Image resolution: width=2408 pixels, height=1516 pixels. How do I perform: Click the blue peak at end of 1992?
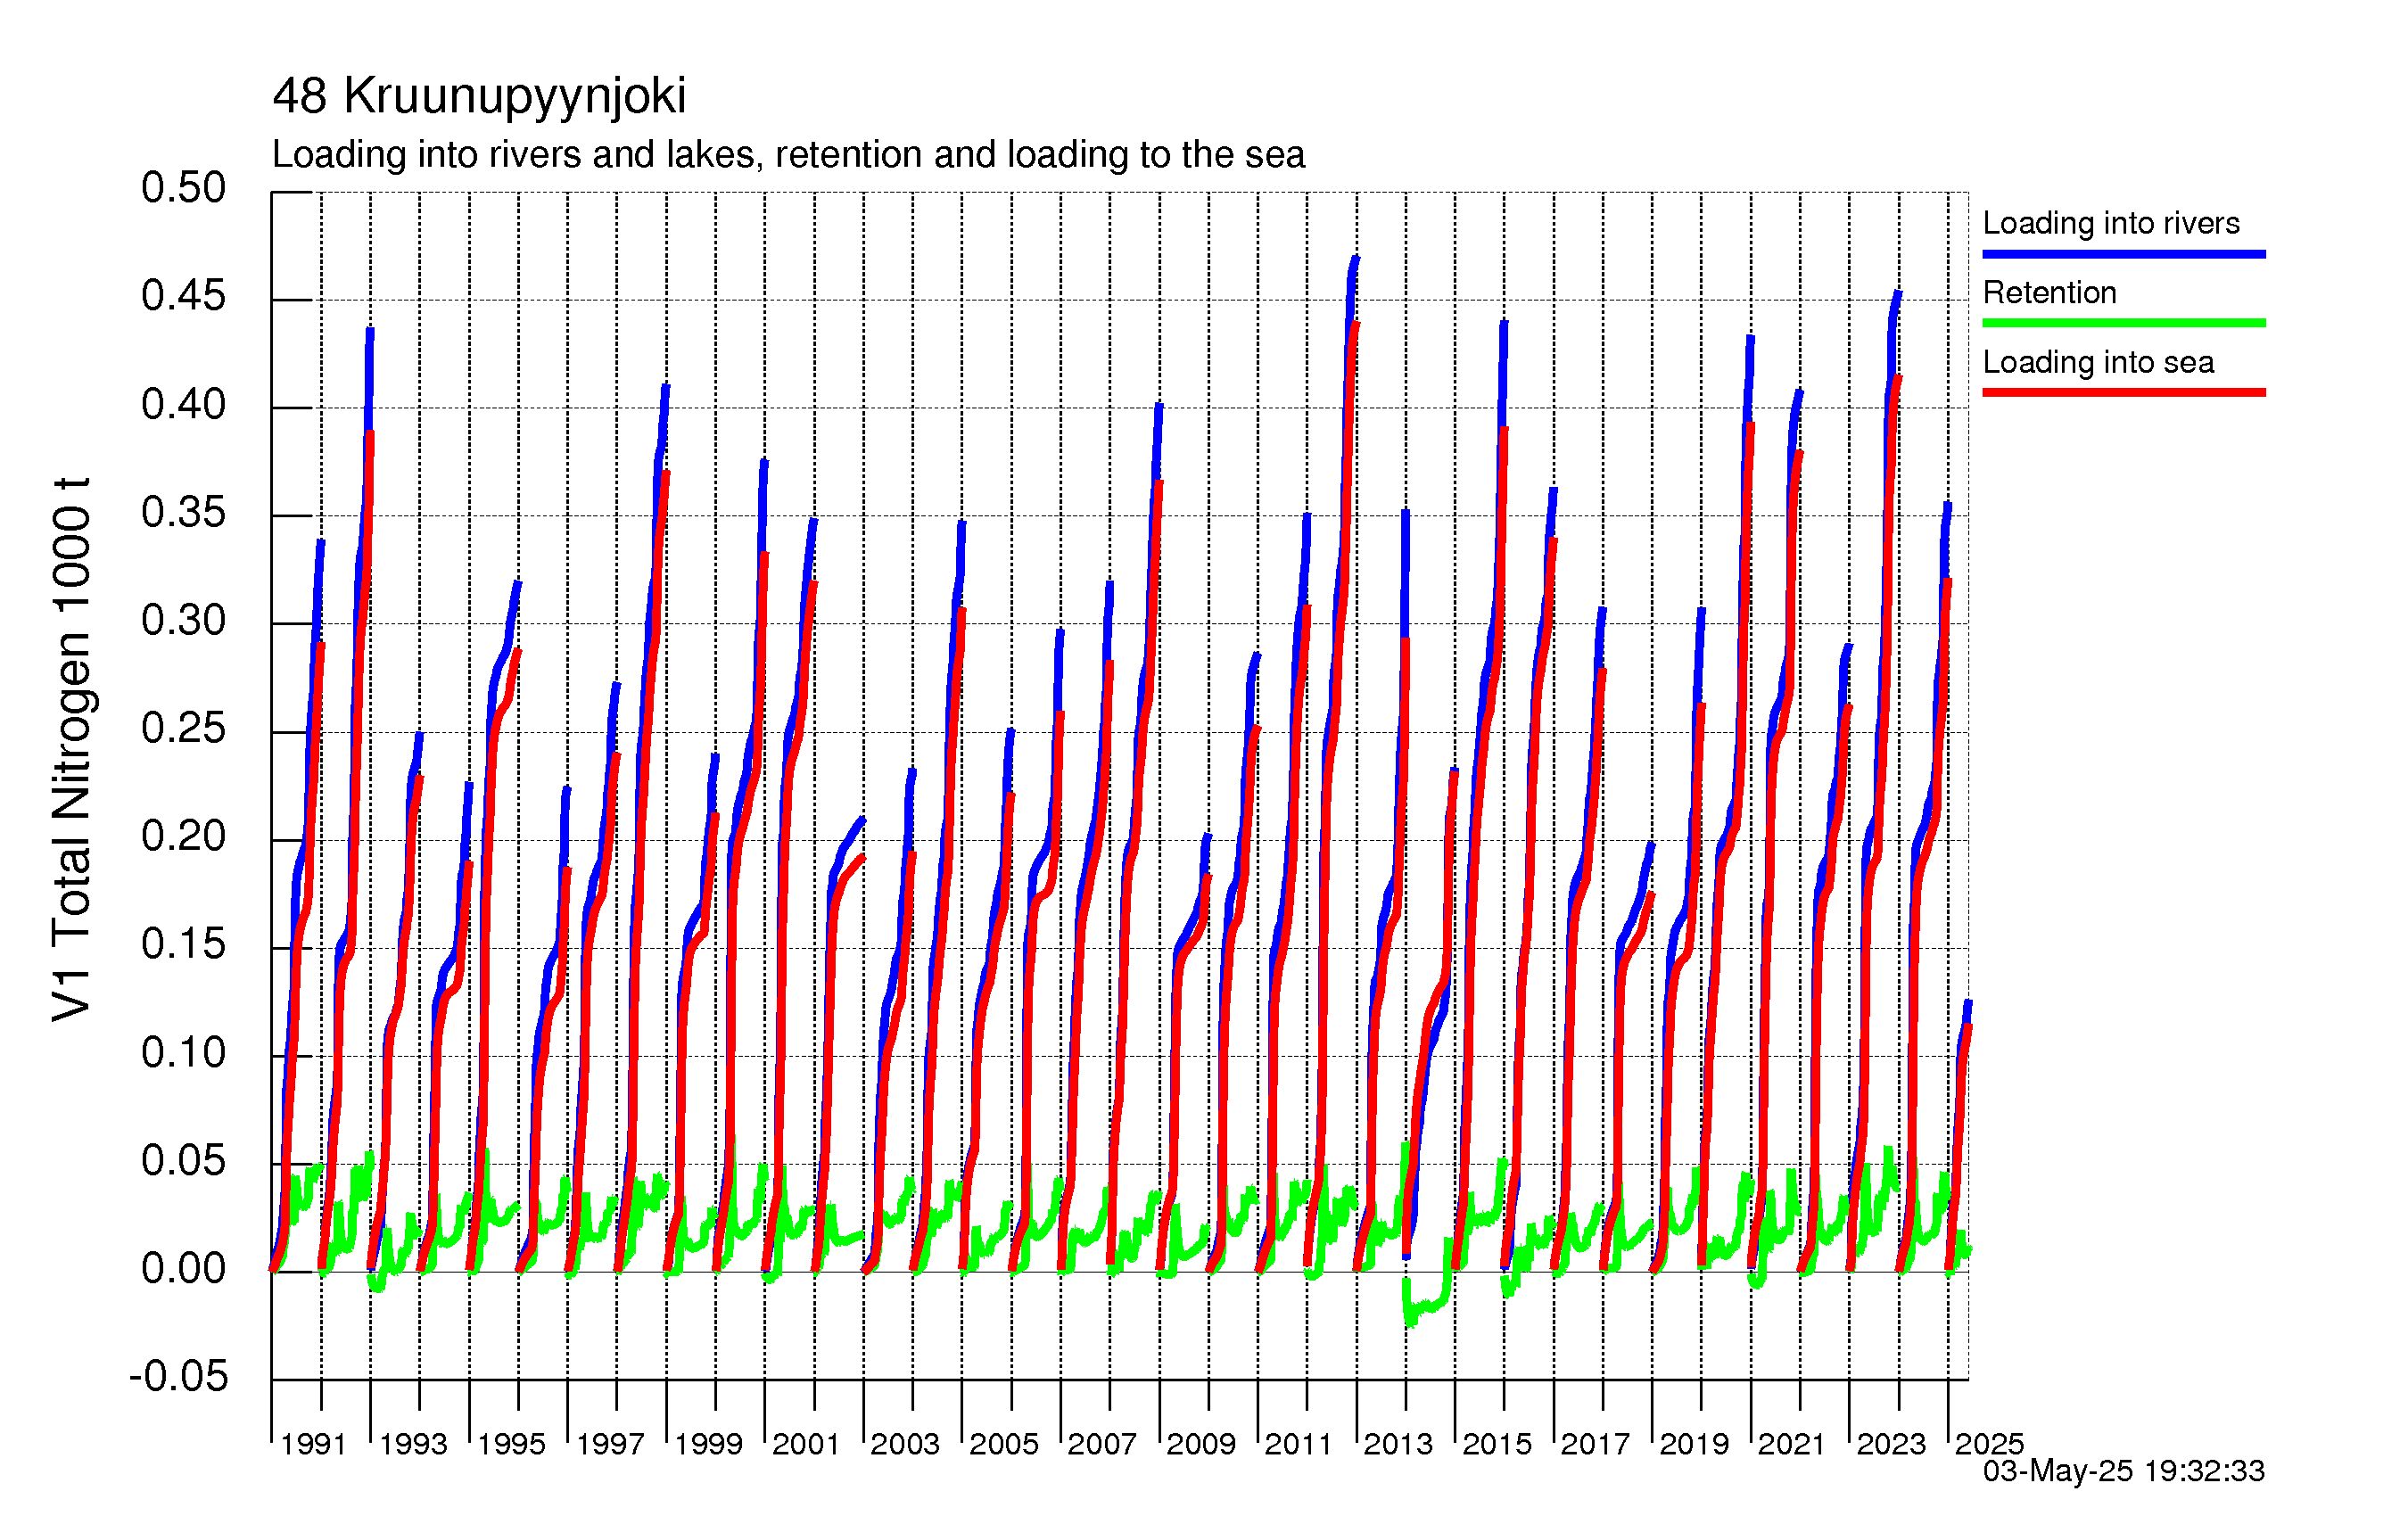click(x=370, y=331)
